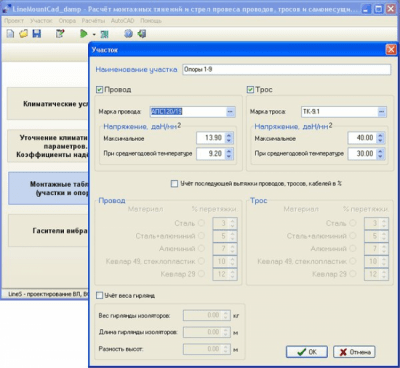The width and height of the screenshot is (400, 368).
Task: Select Сталь radio in Провод group
Action: pyautogui.click(x=201, y=223)
